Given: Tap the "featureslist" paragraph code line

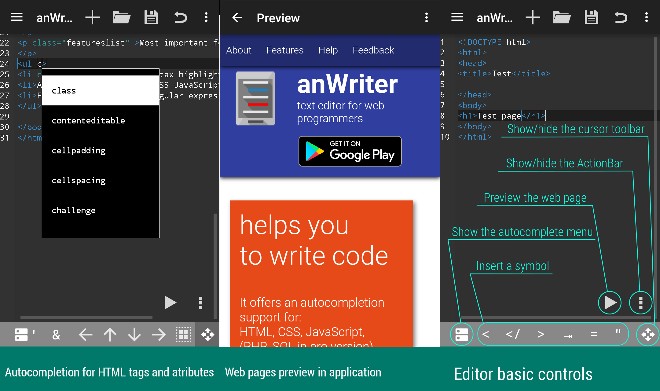Looking at the screenshot, I should pos(118,43).
